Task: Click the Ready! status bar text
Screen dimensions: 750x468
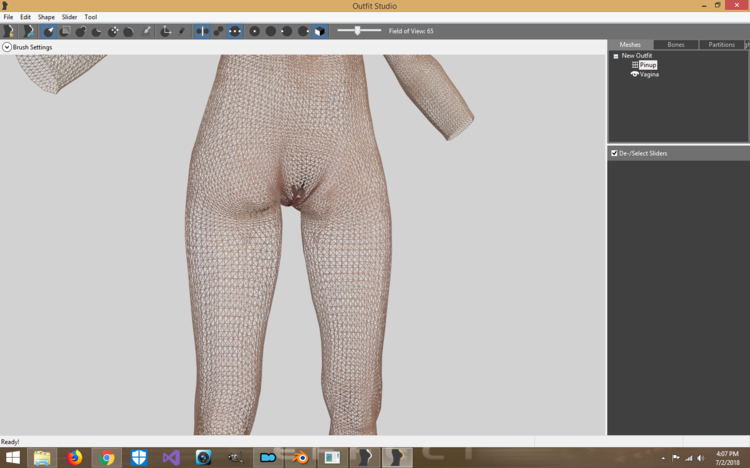Action: (x=10, y=442)
